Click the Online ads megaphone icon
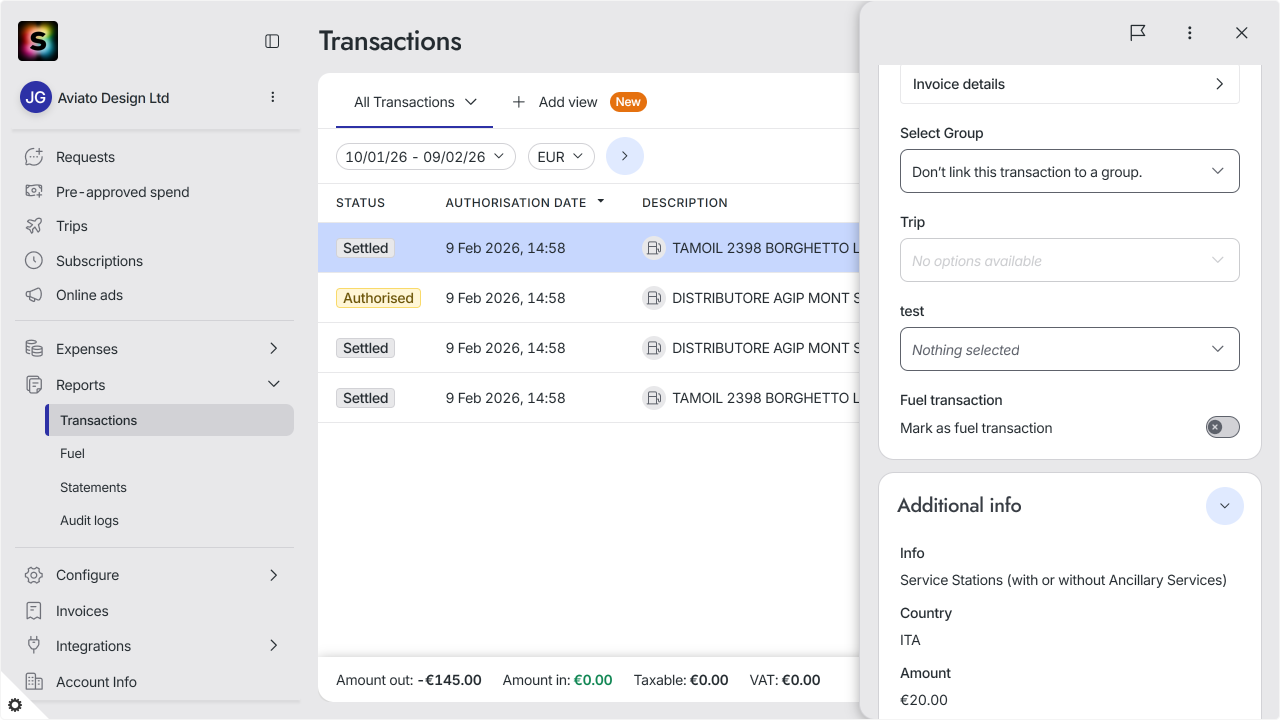The width and height of the screenshot is (1280, 720). [34, 295]
